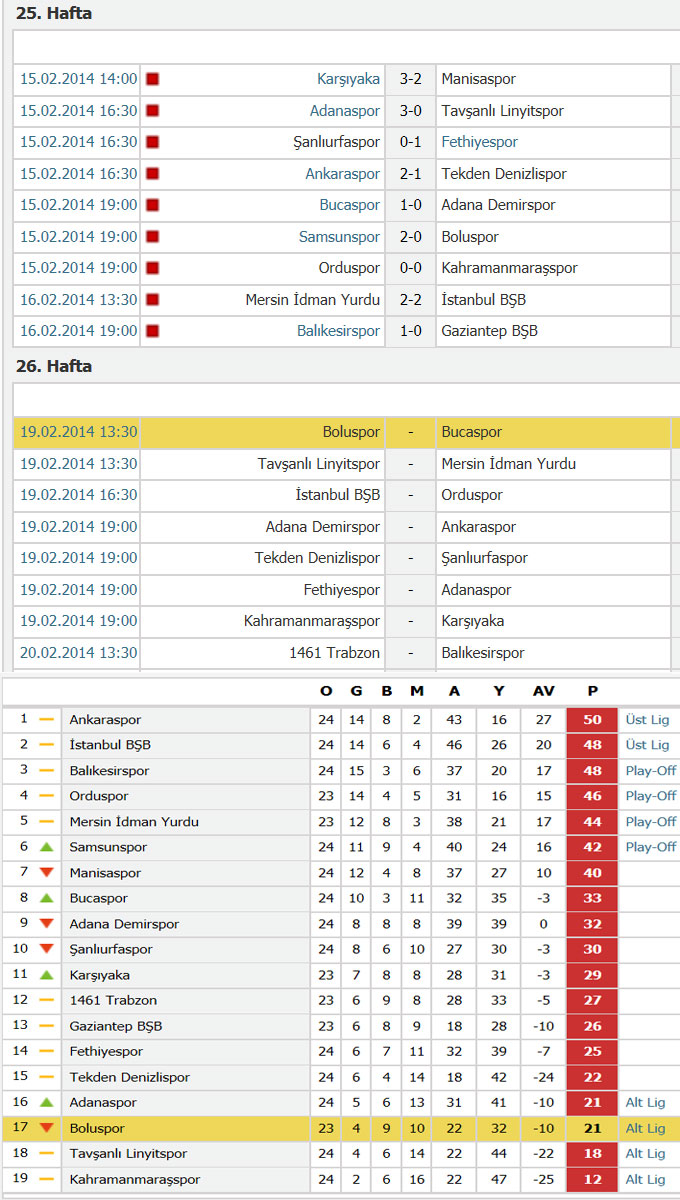Click the 3-2 score of Karşıyaka-Manisaspor

coord(410,79)
